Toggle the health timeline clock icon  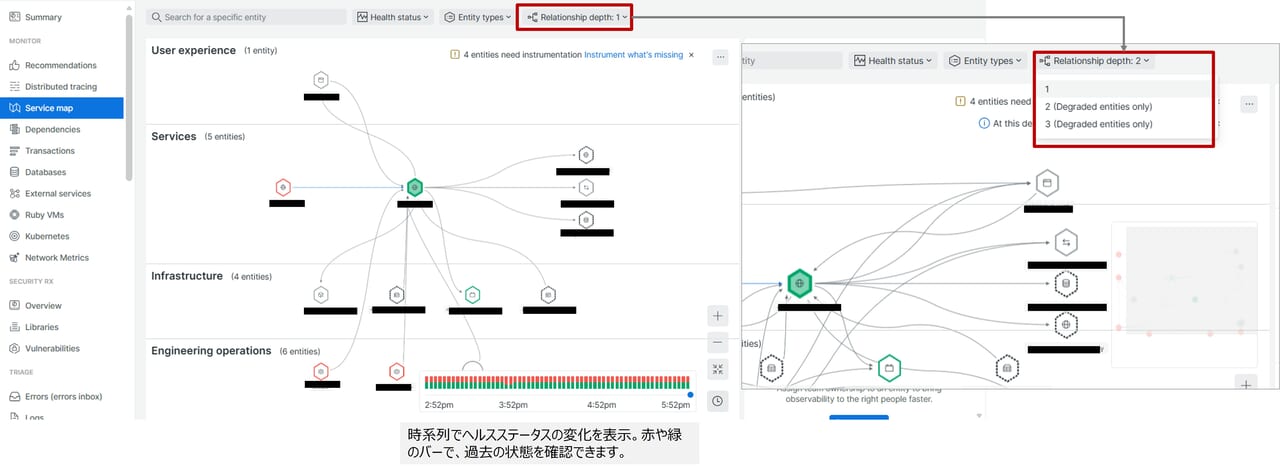coord(717,401)
